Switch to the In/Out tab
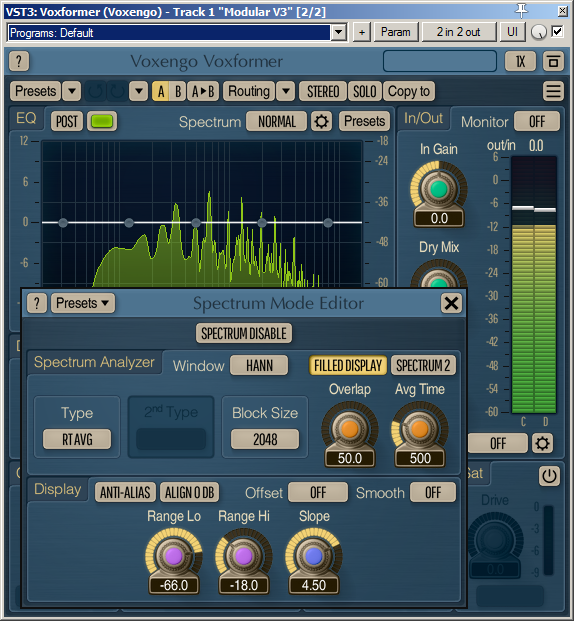Image resolution: width=574 pixels, height=621 pixels. 423,118
